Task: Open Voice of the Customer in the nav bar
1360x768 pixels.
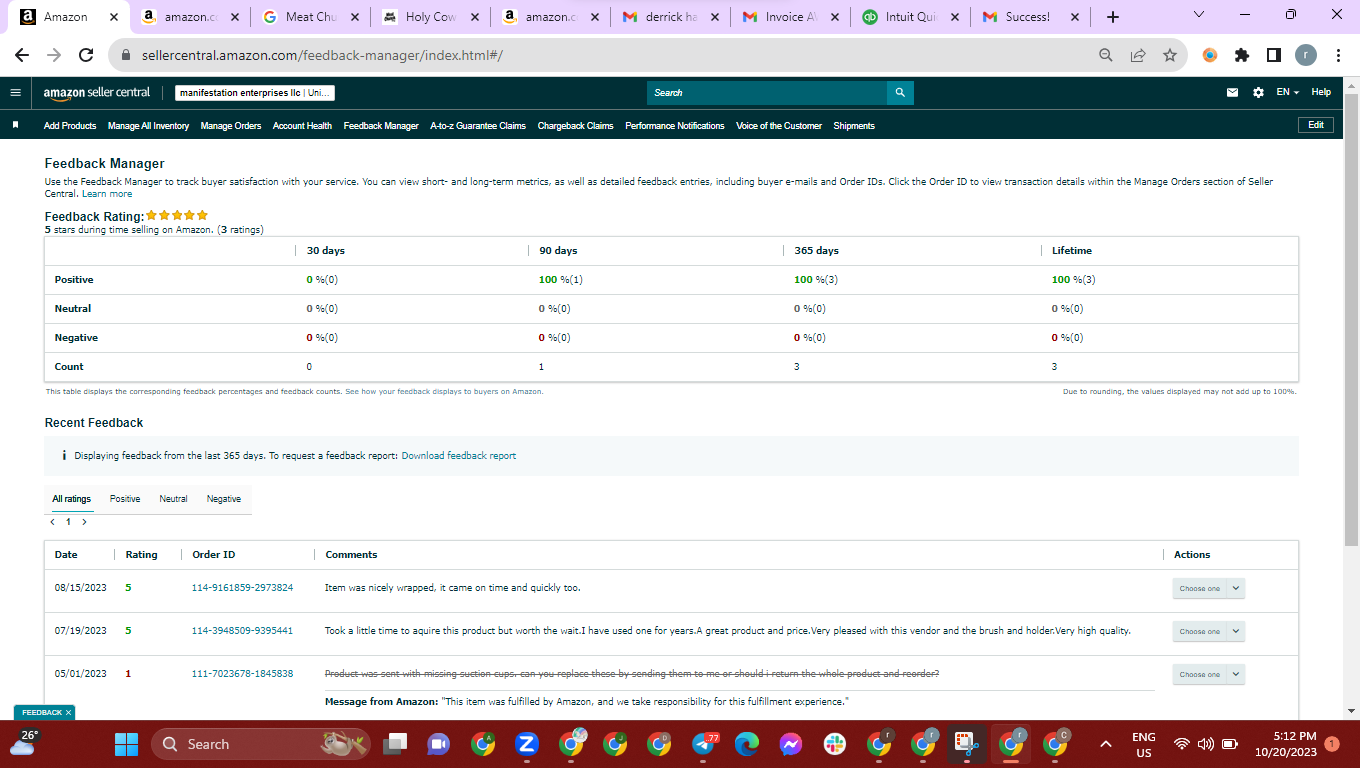Action: [x=779, y=126]
